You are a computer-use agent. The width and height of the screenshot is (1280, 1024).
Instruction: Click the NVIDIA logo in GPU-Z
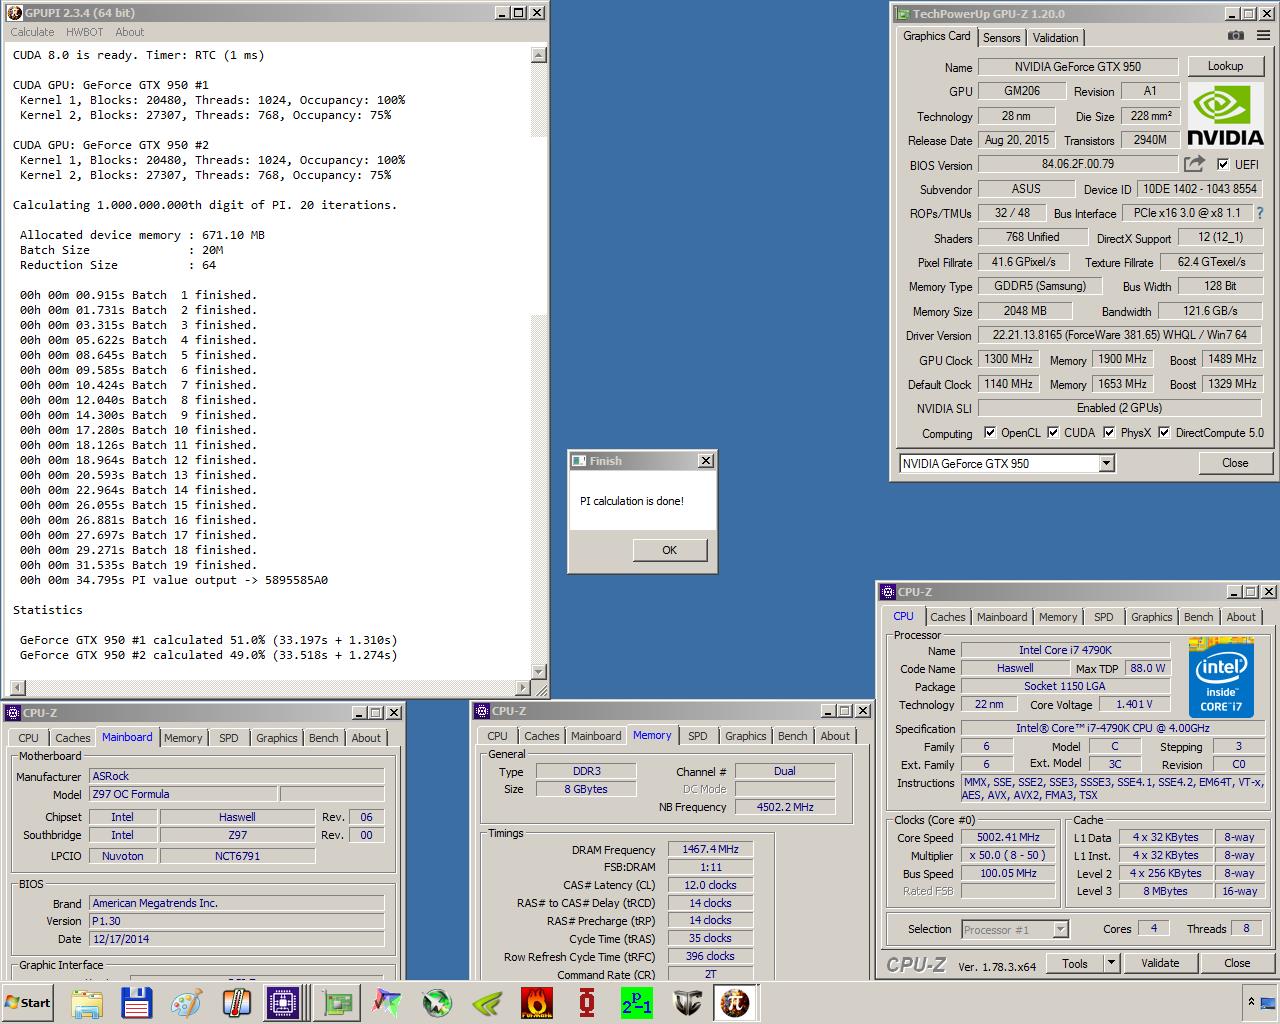[1225, 116]
